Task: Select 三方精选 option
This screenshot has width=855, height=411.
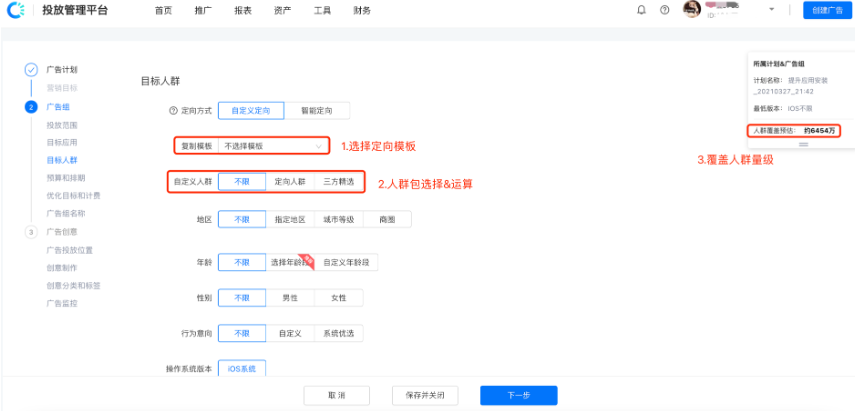Action: [x=339, y=182]
